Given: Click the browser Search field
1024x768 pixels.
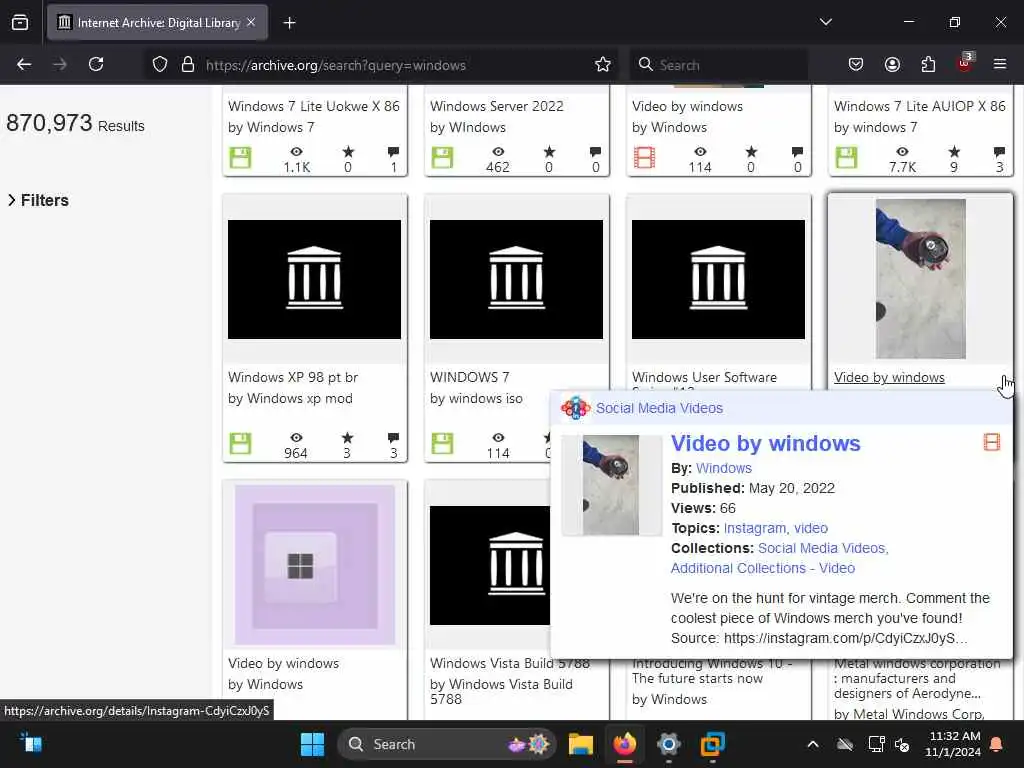Looking at the screenshot, I should (718, 65).
